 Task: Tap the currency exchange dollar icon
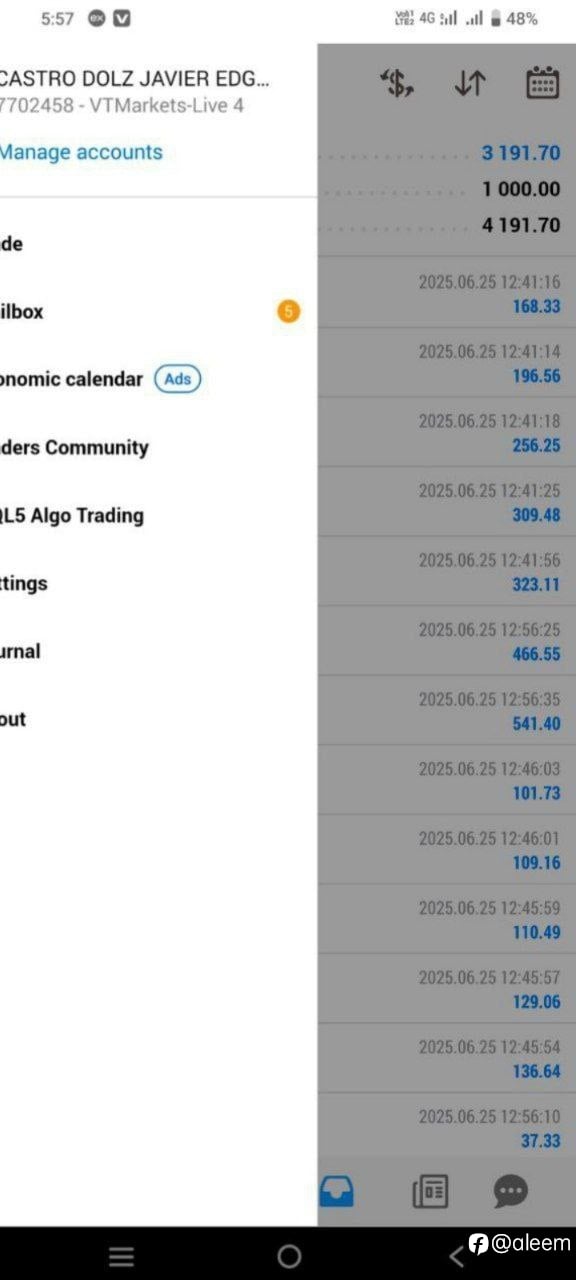coord(398,84)
